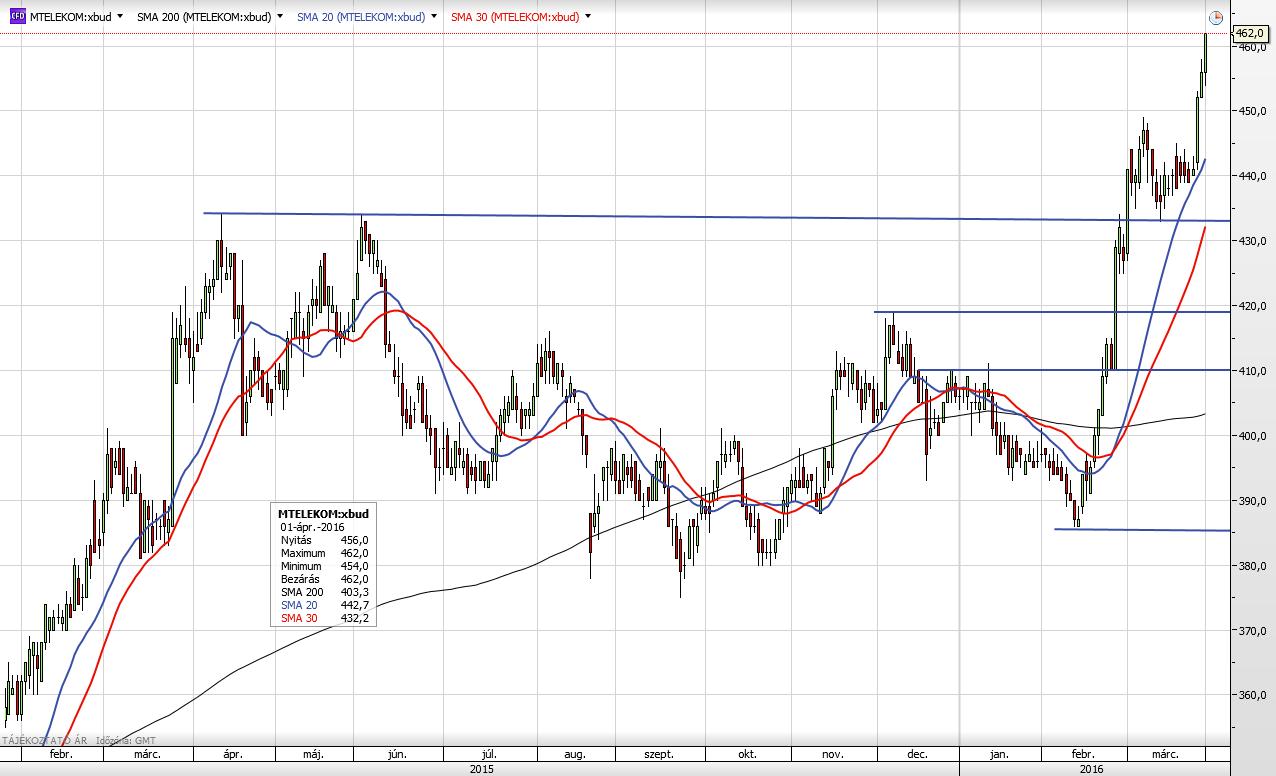Click the 400,0 price axis label
The width and height of the screenshot is (1276, 776).
point(1254,436)
